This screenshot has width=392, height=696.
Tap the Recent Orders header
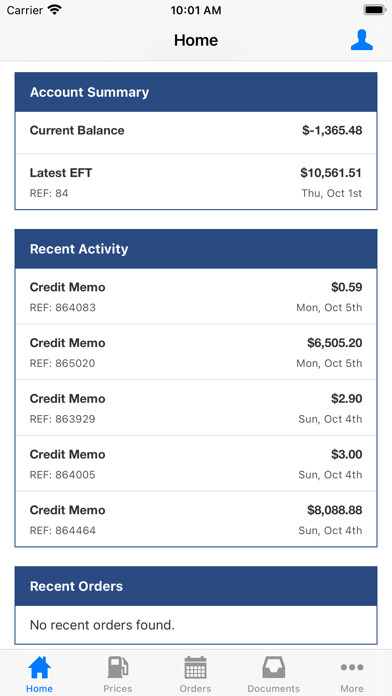[196, 586]
